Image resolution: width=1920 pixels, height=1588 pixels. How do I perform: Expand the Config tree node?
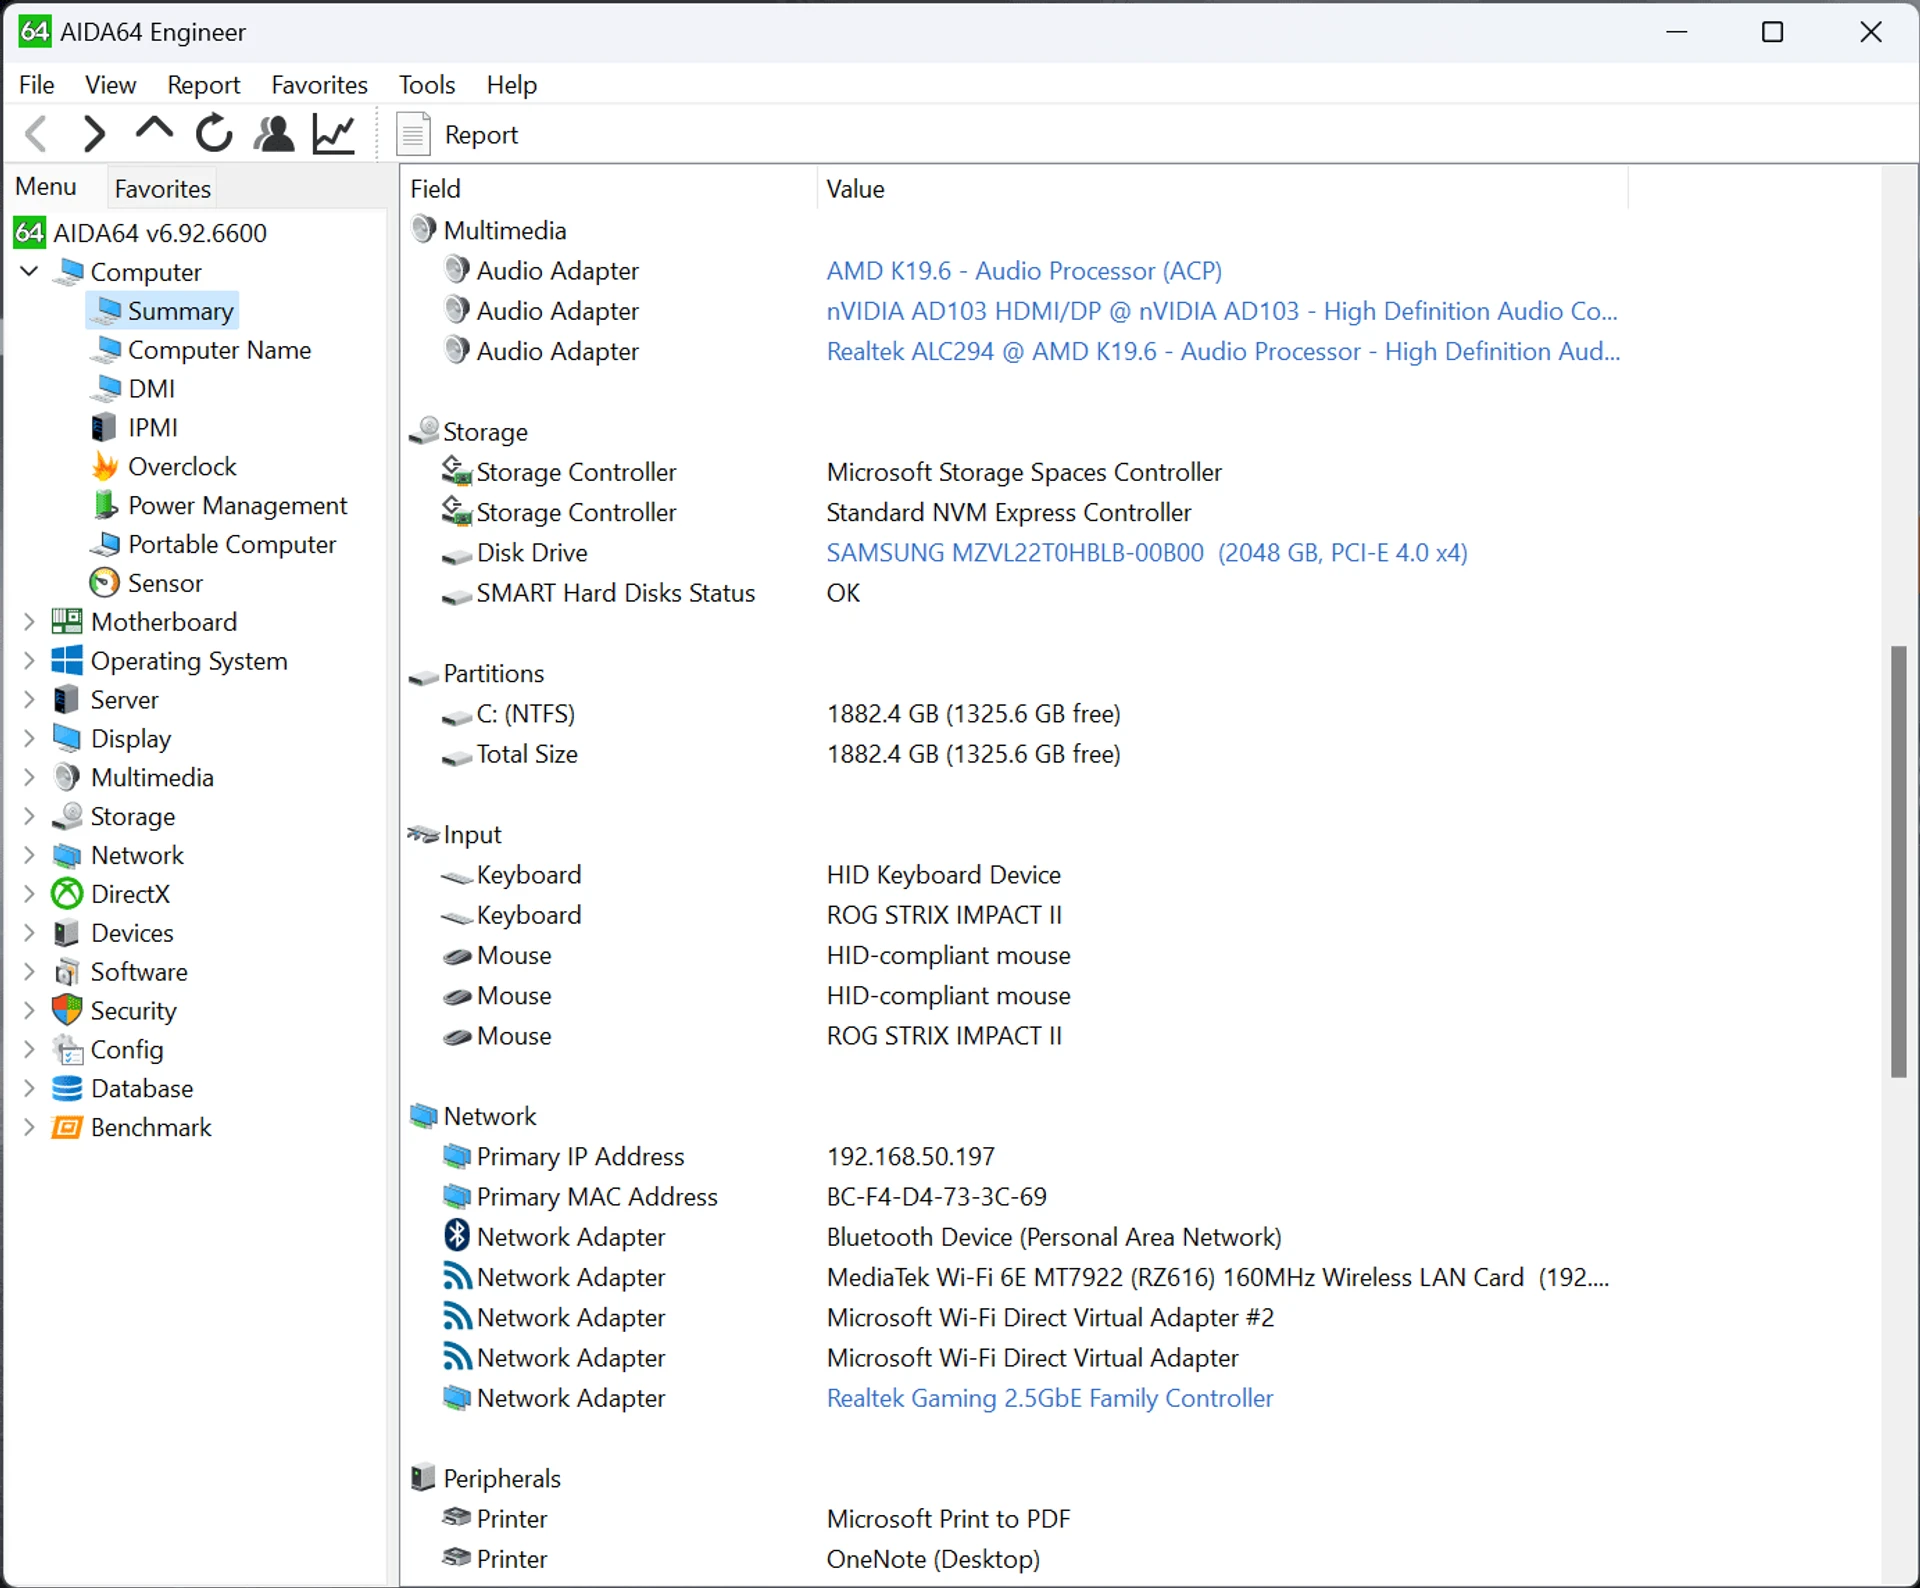click(30, 1050)
